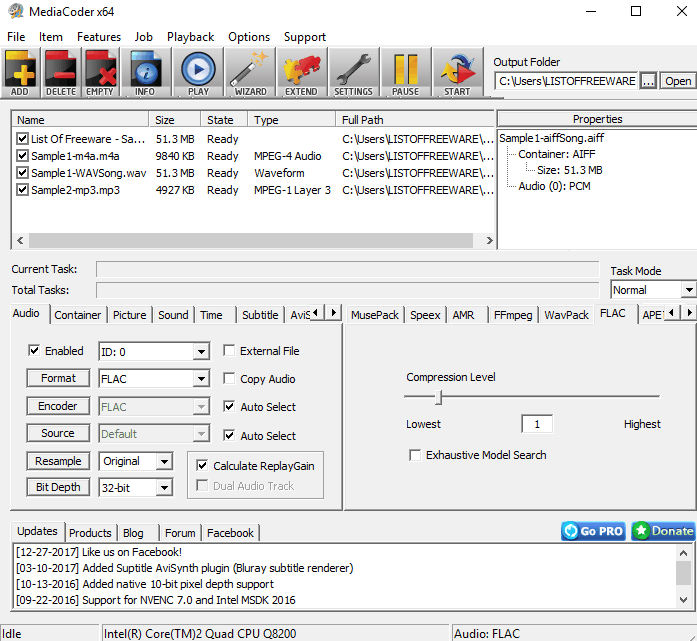Screen dimensions: 697x641
Task: Click the PLAY toolbar icon
Action: click(198, 73)
